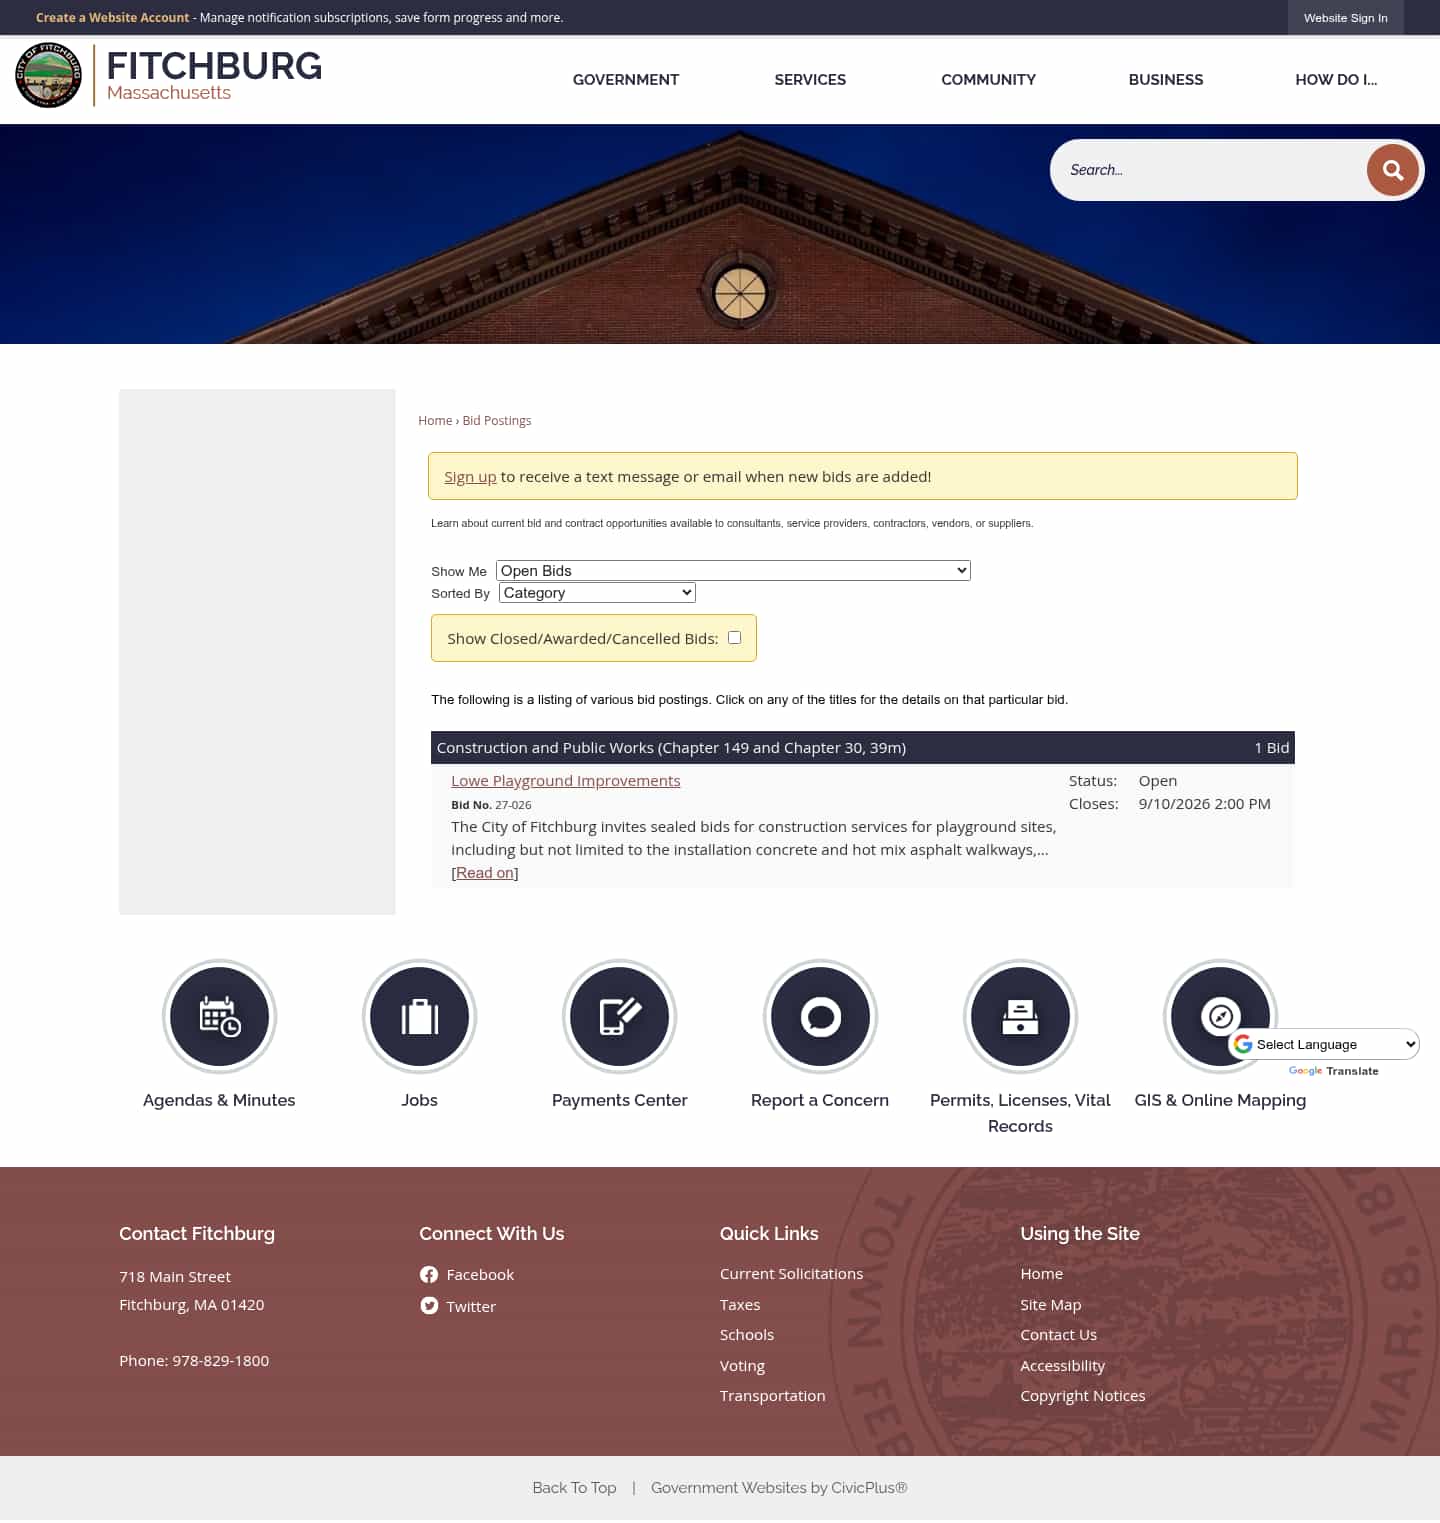Click Back To Top link

point(574,1488)
